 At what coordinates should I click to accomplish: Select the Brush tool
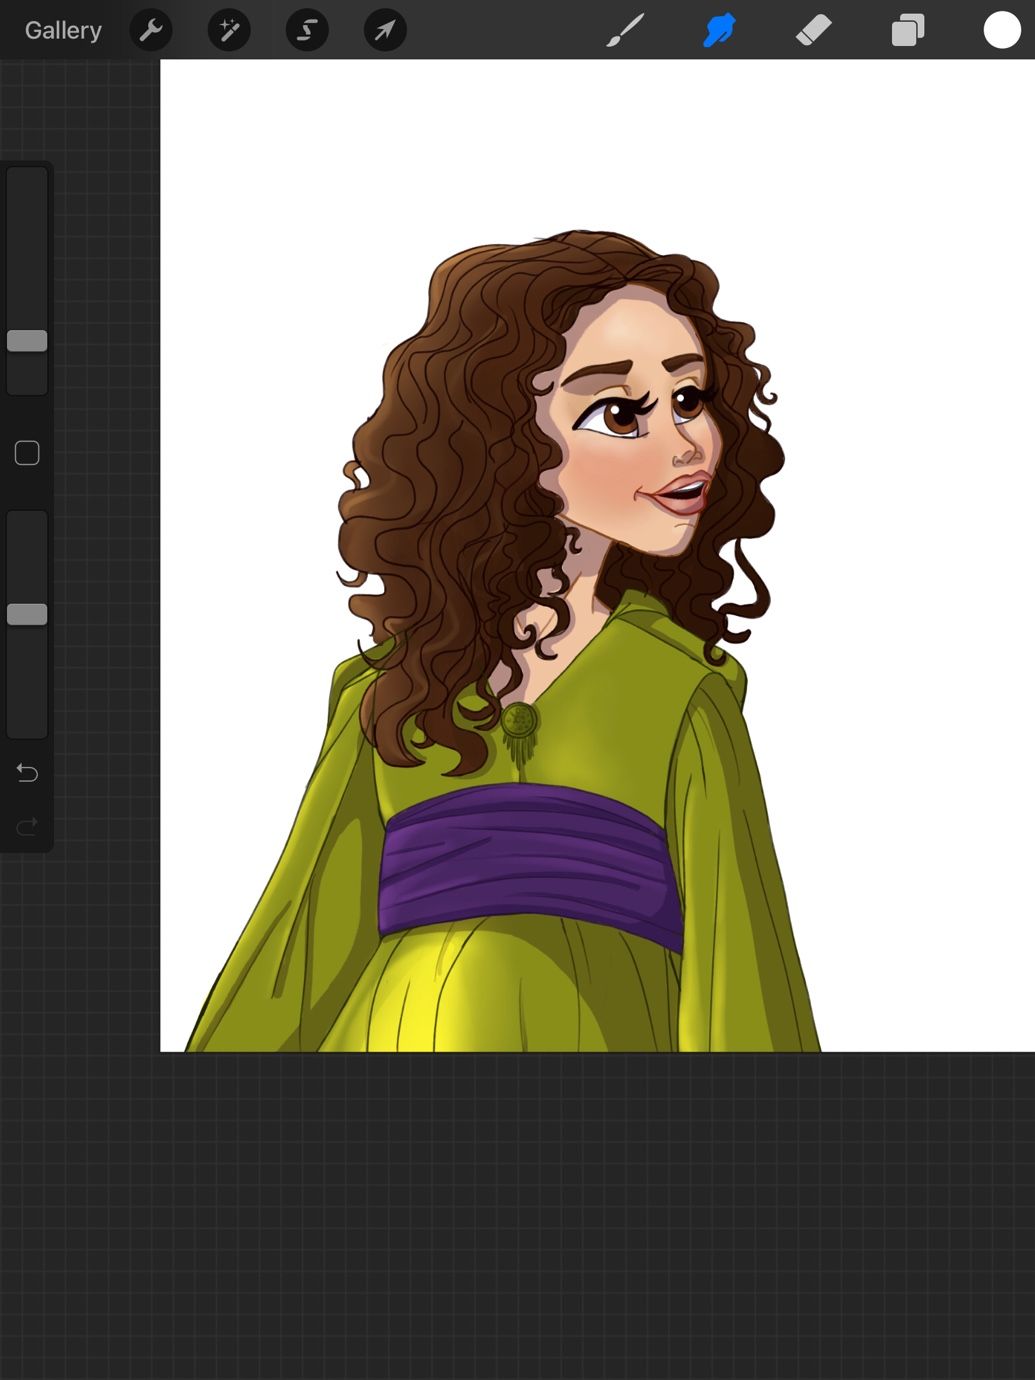tap(625, 30)
